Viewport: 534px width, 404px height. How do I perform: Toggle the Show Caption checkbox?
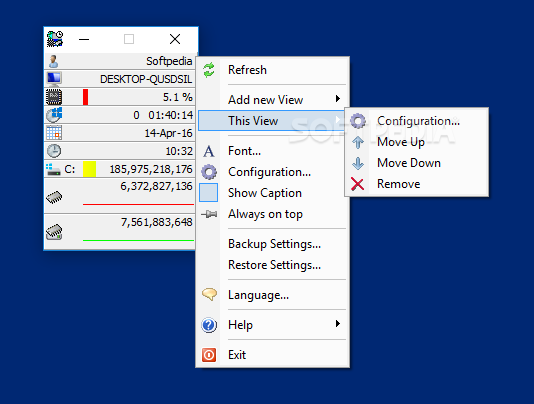(x=208, y=193)
